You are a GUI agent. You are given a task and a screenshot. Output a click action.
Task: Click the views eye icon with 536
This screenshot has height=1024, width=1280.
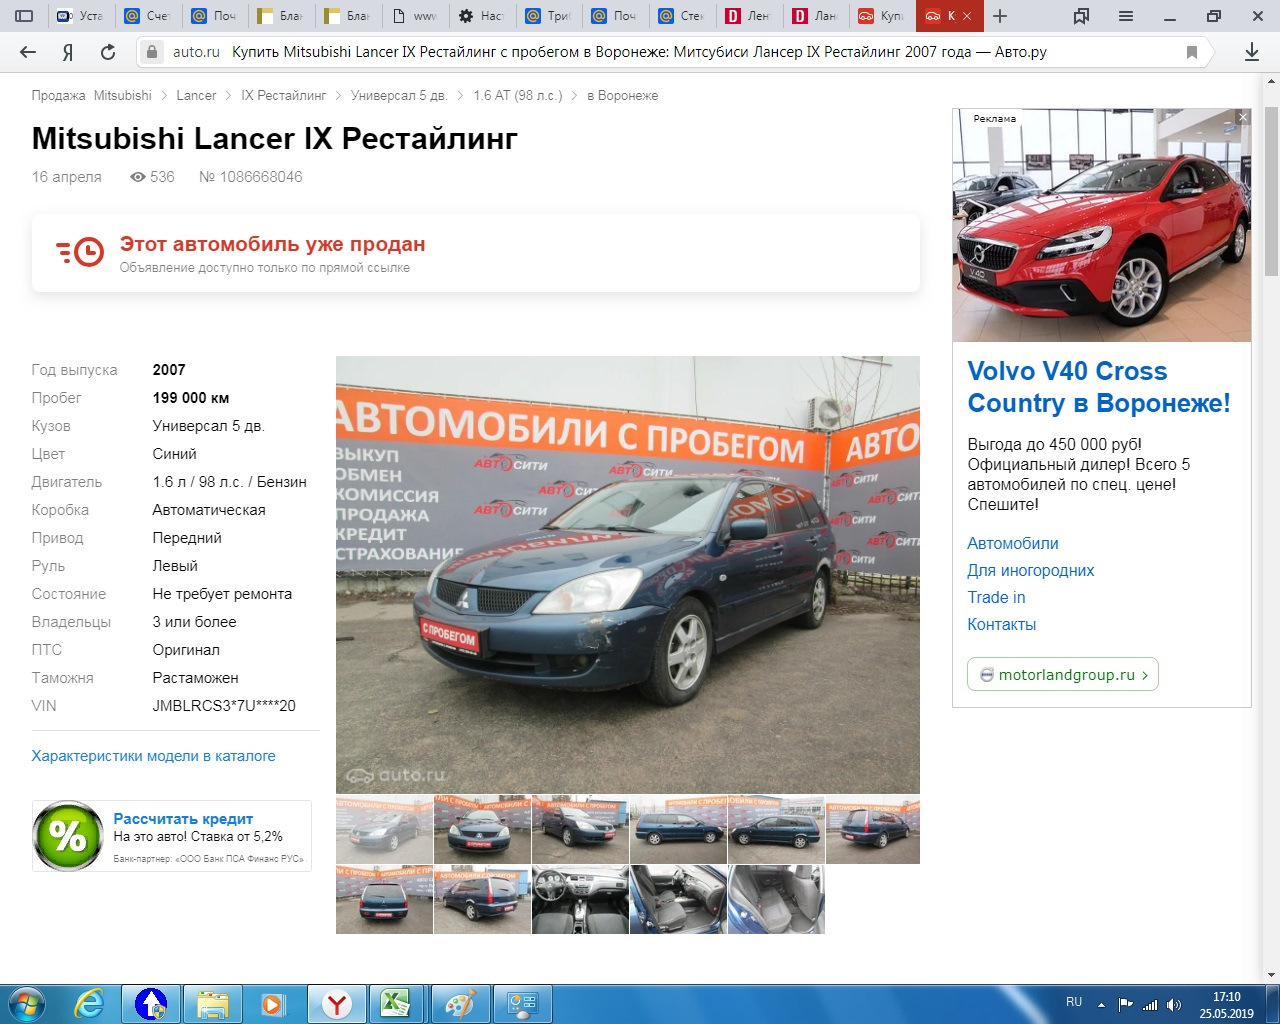coord(138,177)
